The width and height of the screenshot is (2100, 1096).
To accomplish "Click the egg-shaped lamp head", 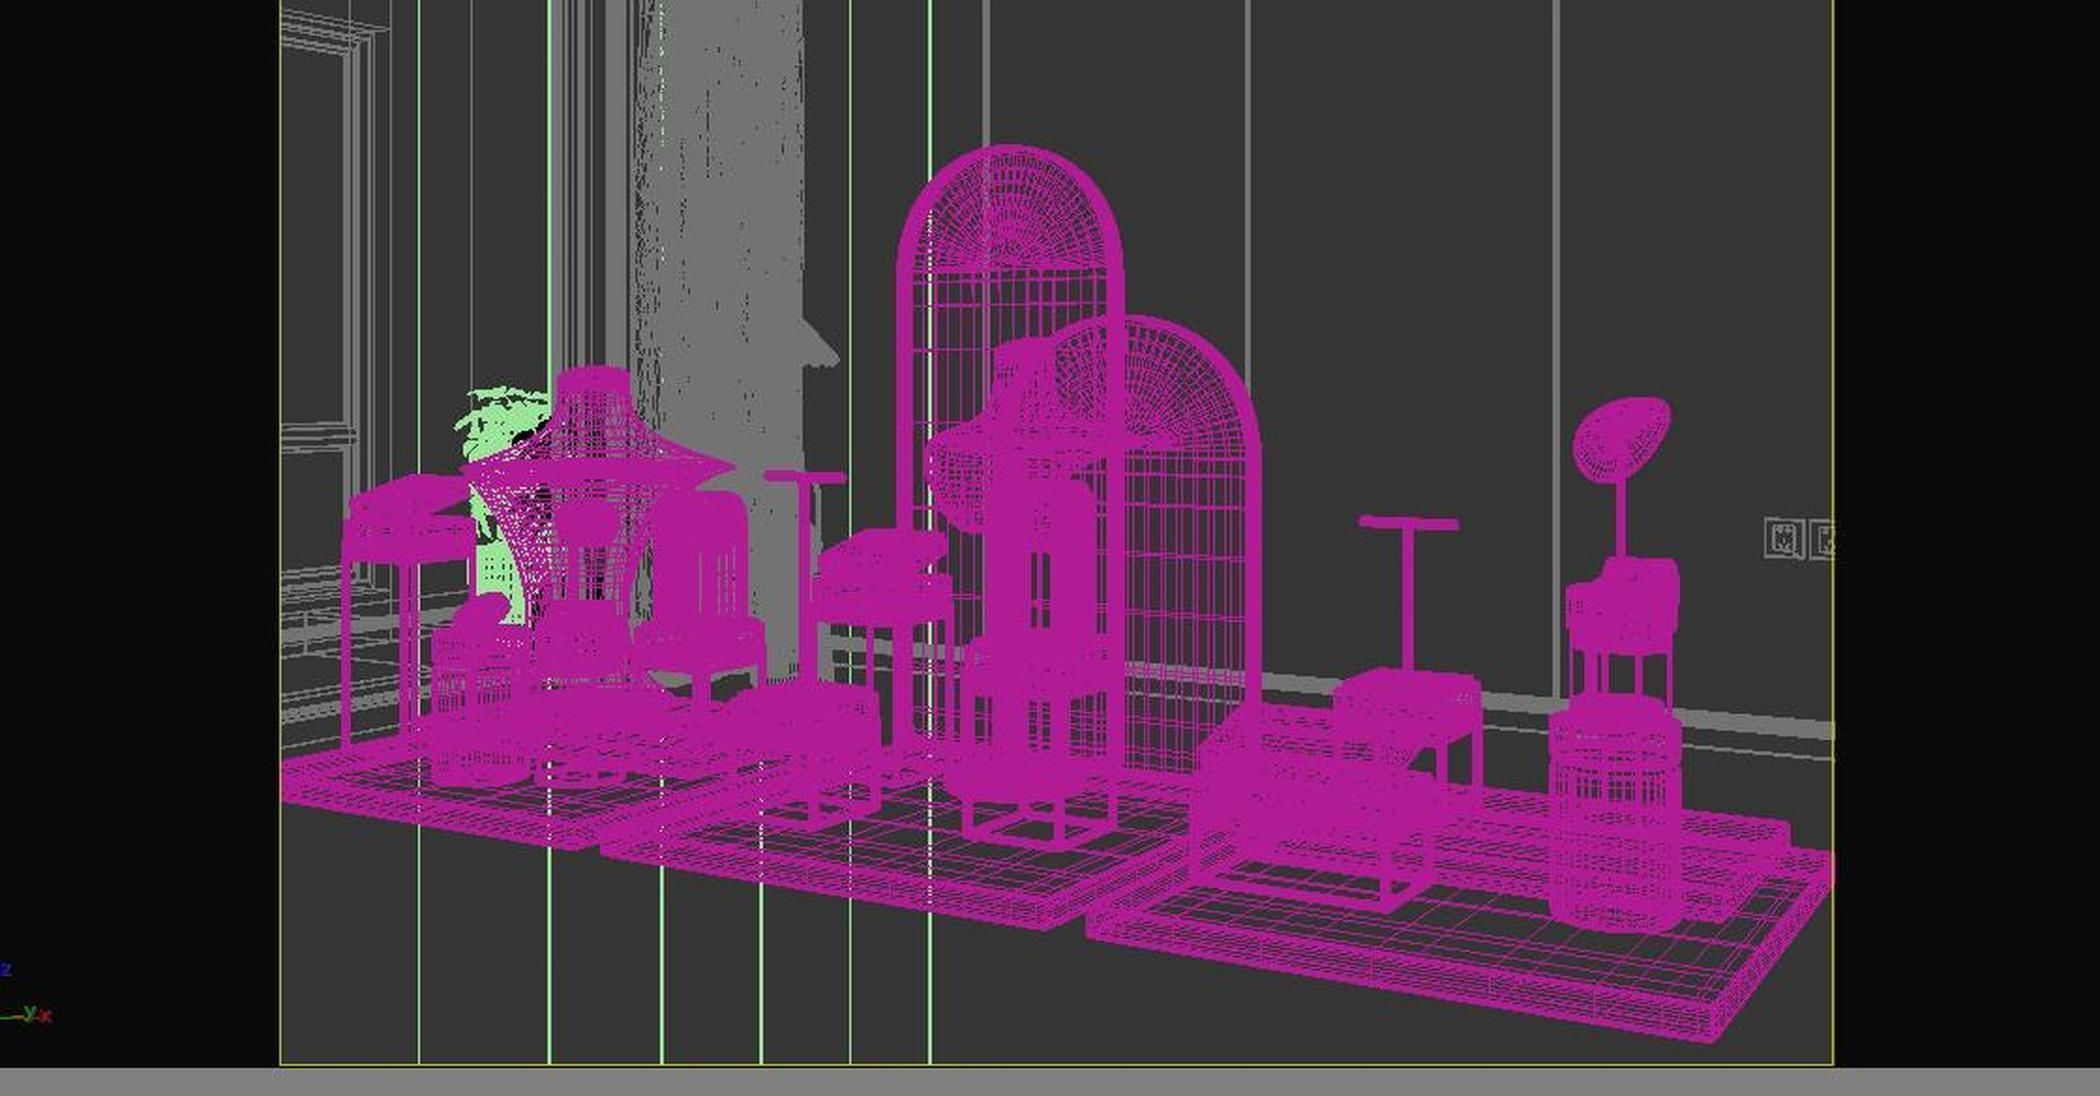I will click(1622, 437).
